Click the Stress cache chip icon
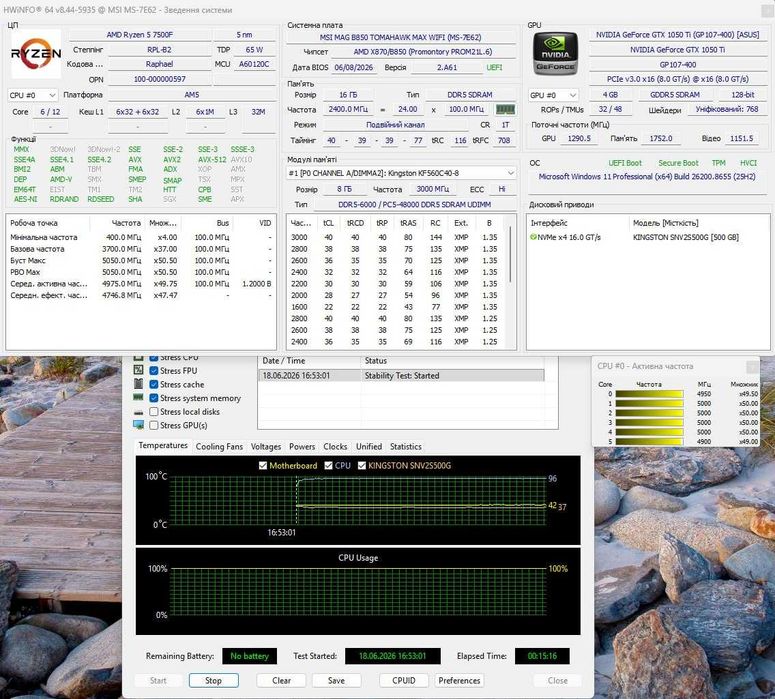The height and width of the screenshot is (699, 775). click(x=138, y=384)
